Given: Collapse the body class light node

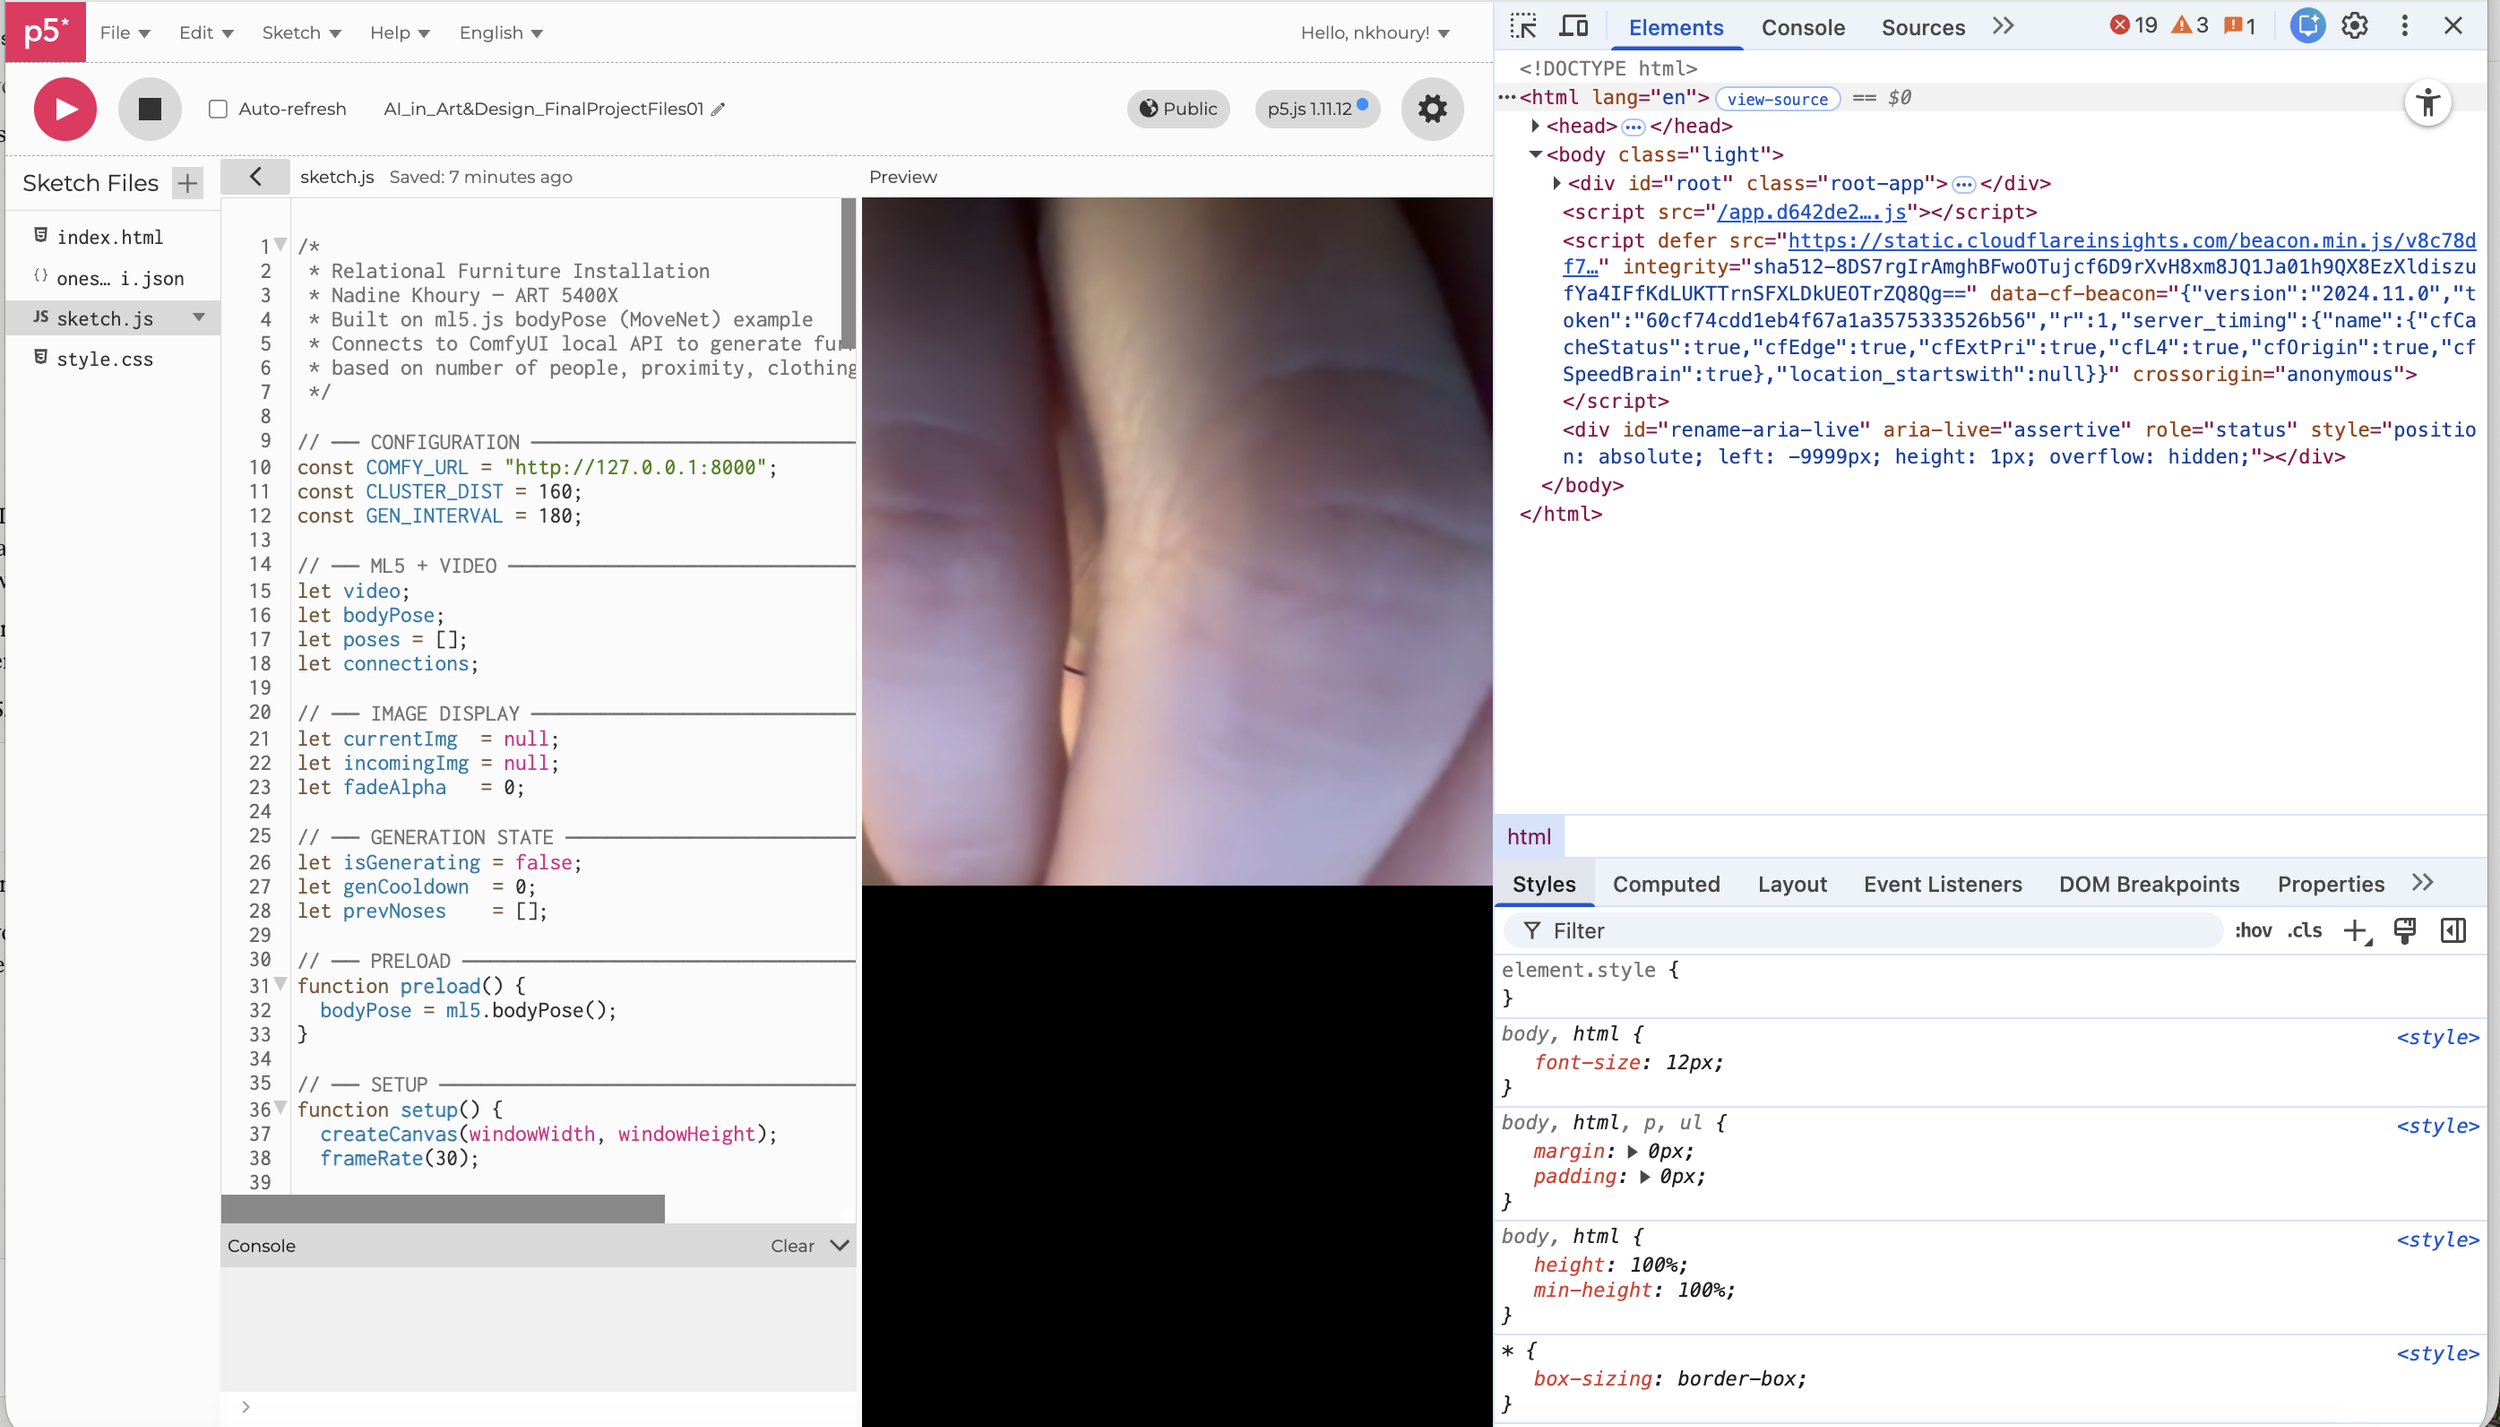Looking at the screenshot, I should click(x=1535, y=154).
